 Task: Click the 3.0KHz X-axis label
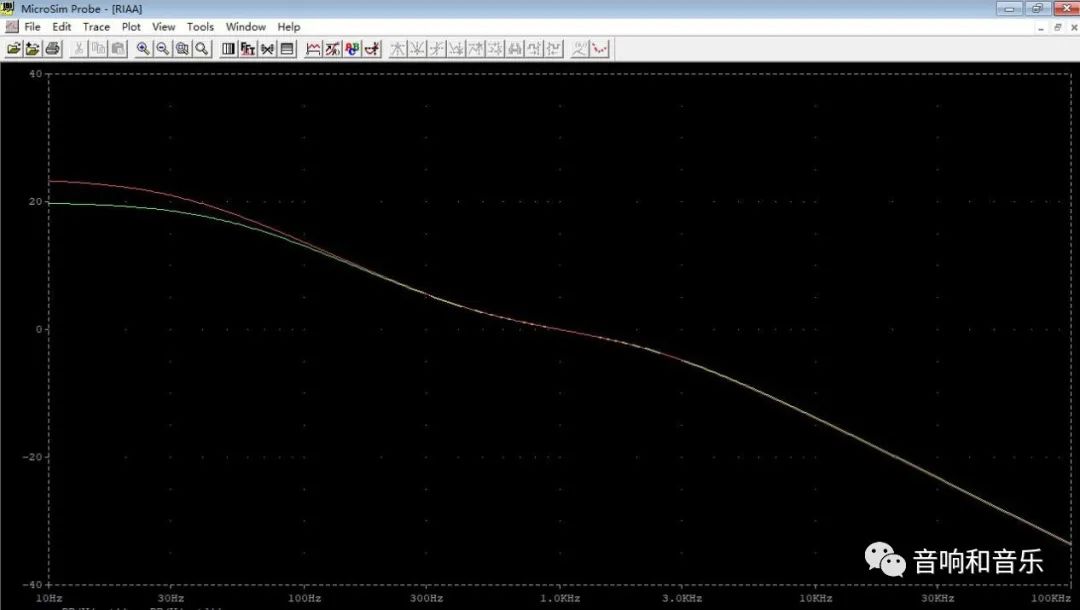682,598
